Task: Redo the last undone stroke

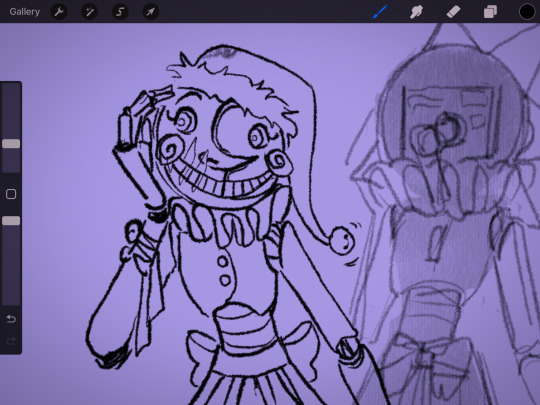Action: pyautogui.click(x=11, y=341)
